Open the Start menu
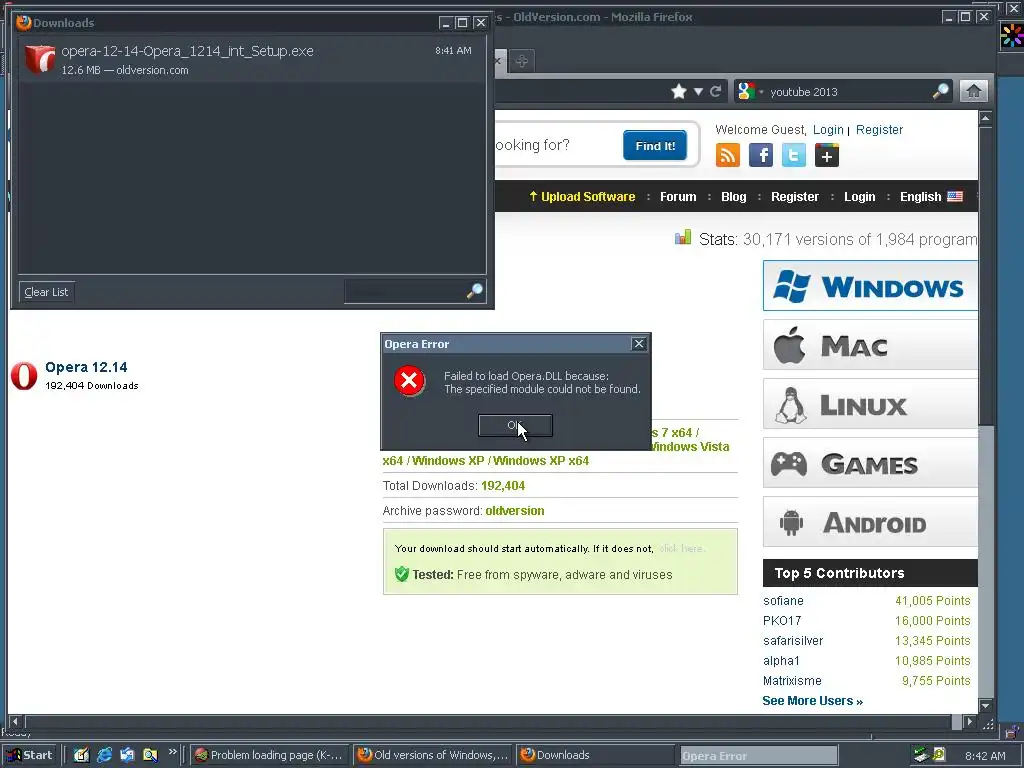The image size is (1024, 768). tap(30, 755)
